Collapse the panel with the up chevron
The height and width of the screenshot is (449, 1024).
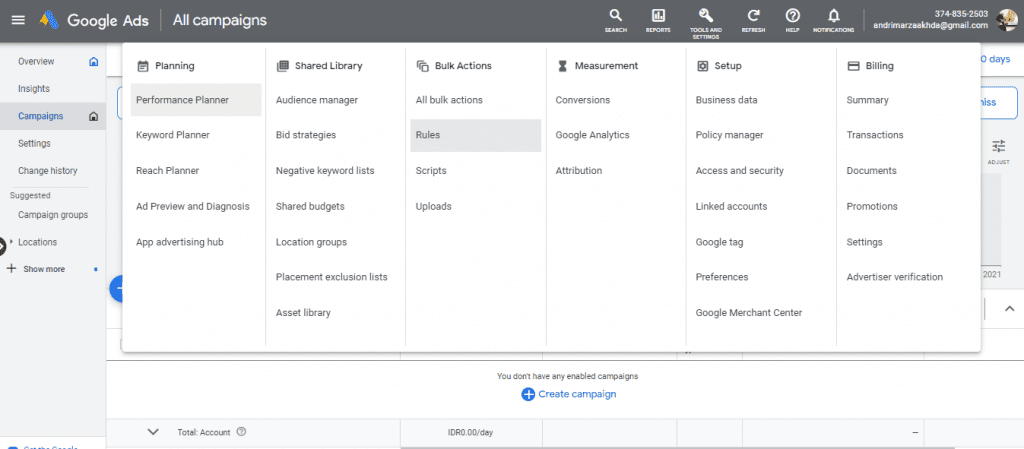1010,308
